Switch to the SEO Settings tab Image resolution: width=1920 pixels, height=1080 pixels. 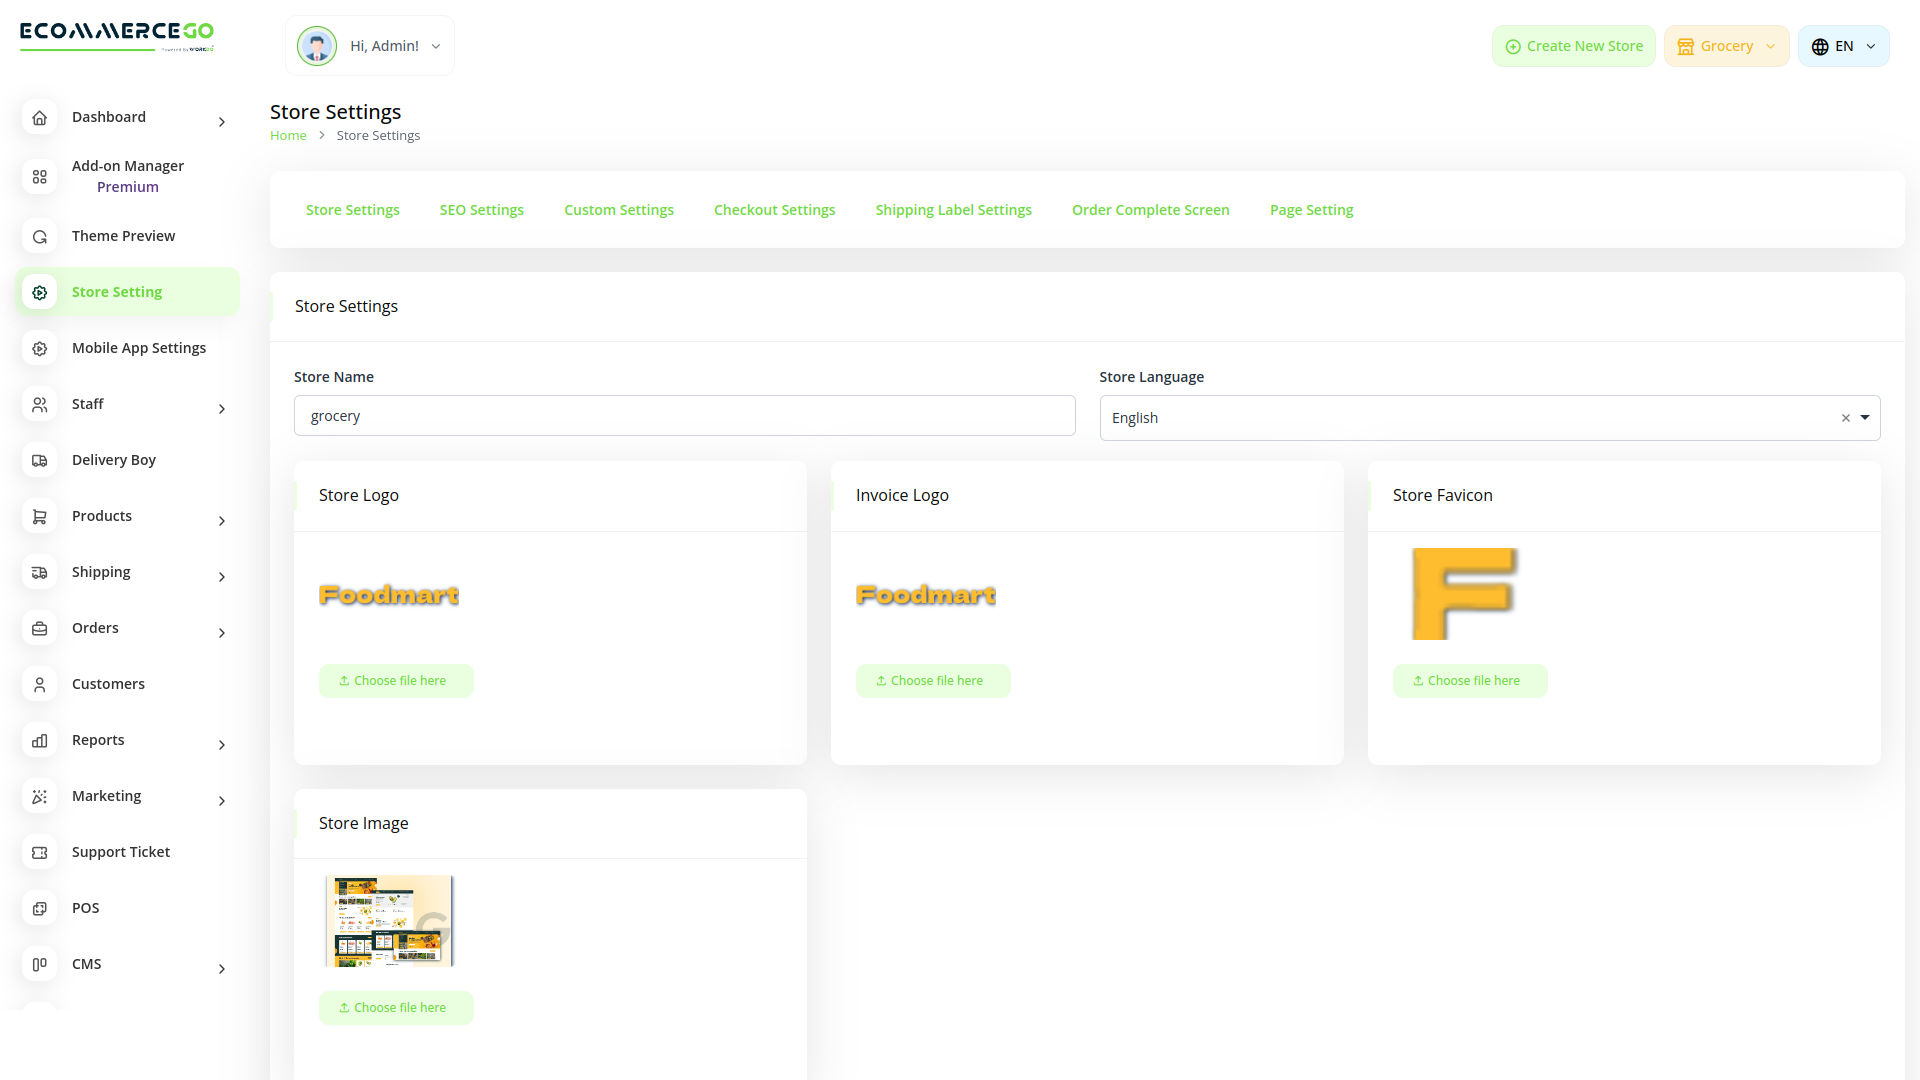click(x=481, y=209)
